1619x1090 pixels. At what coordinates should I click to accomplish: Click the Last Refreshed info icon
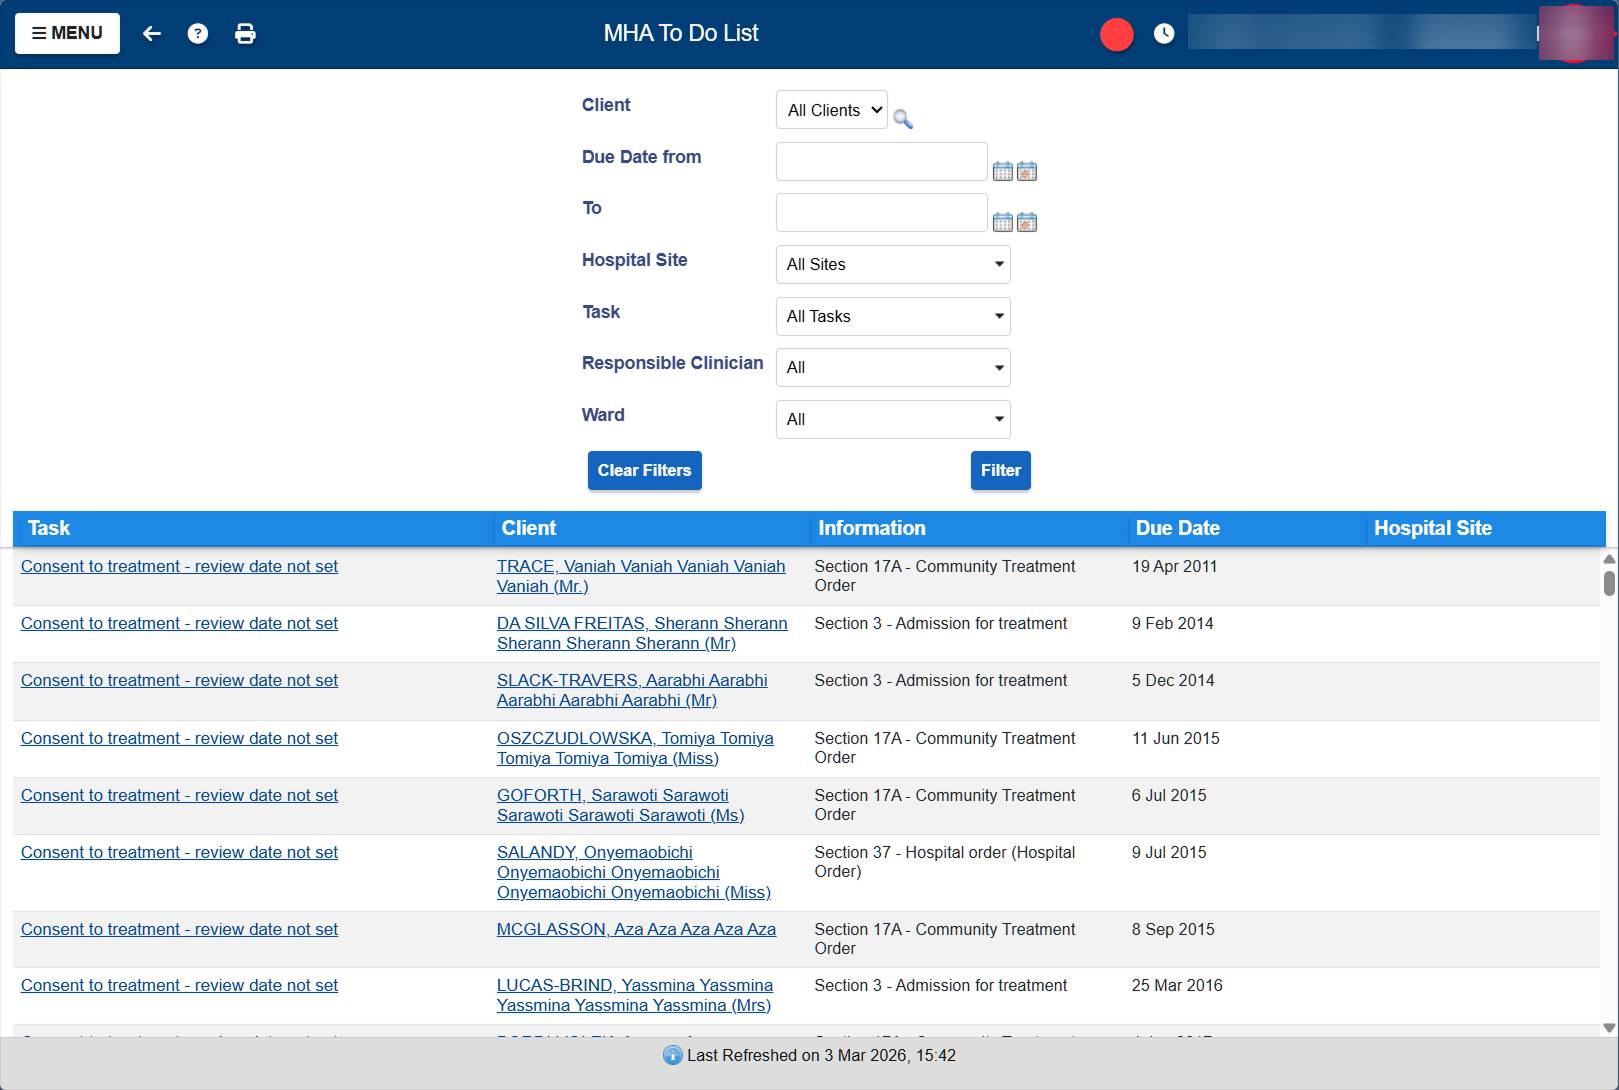[x=673, y=1055]
